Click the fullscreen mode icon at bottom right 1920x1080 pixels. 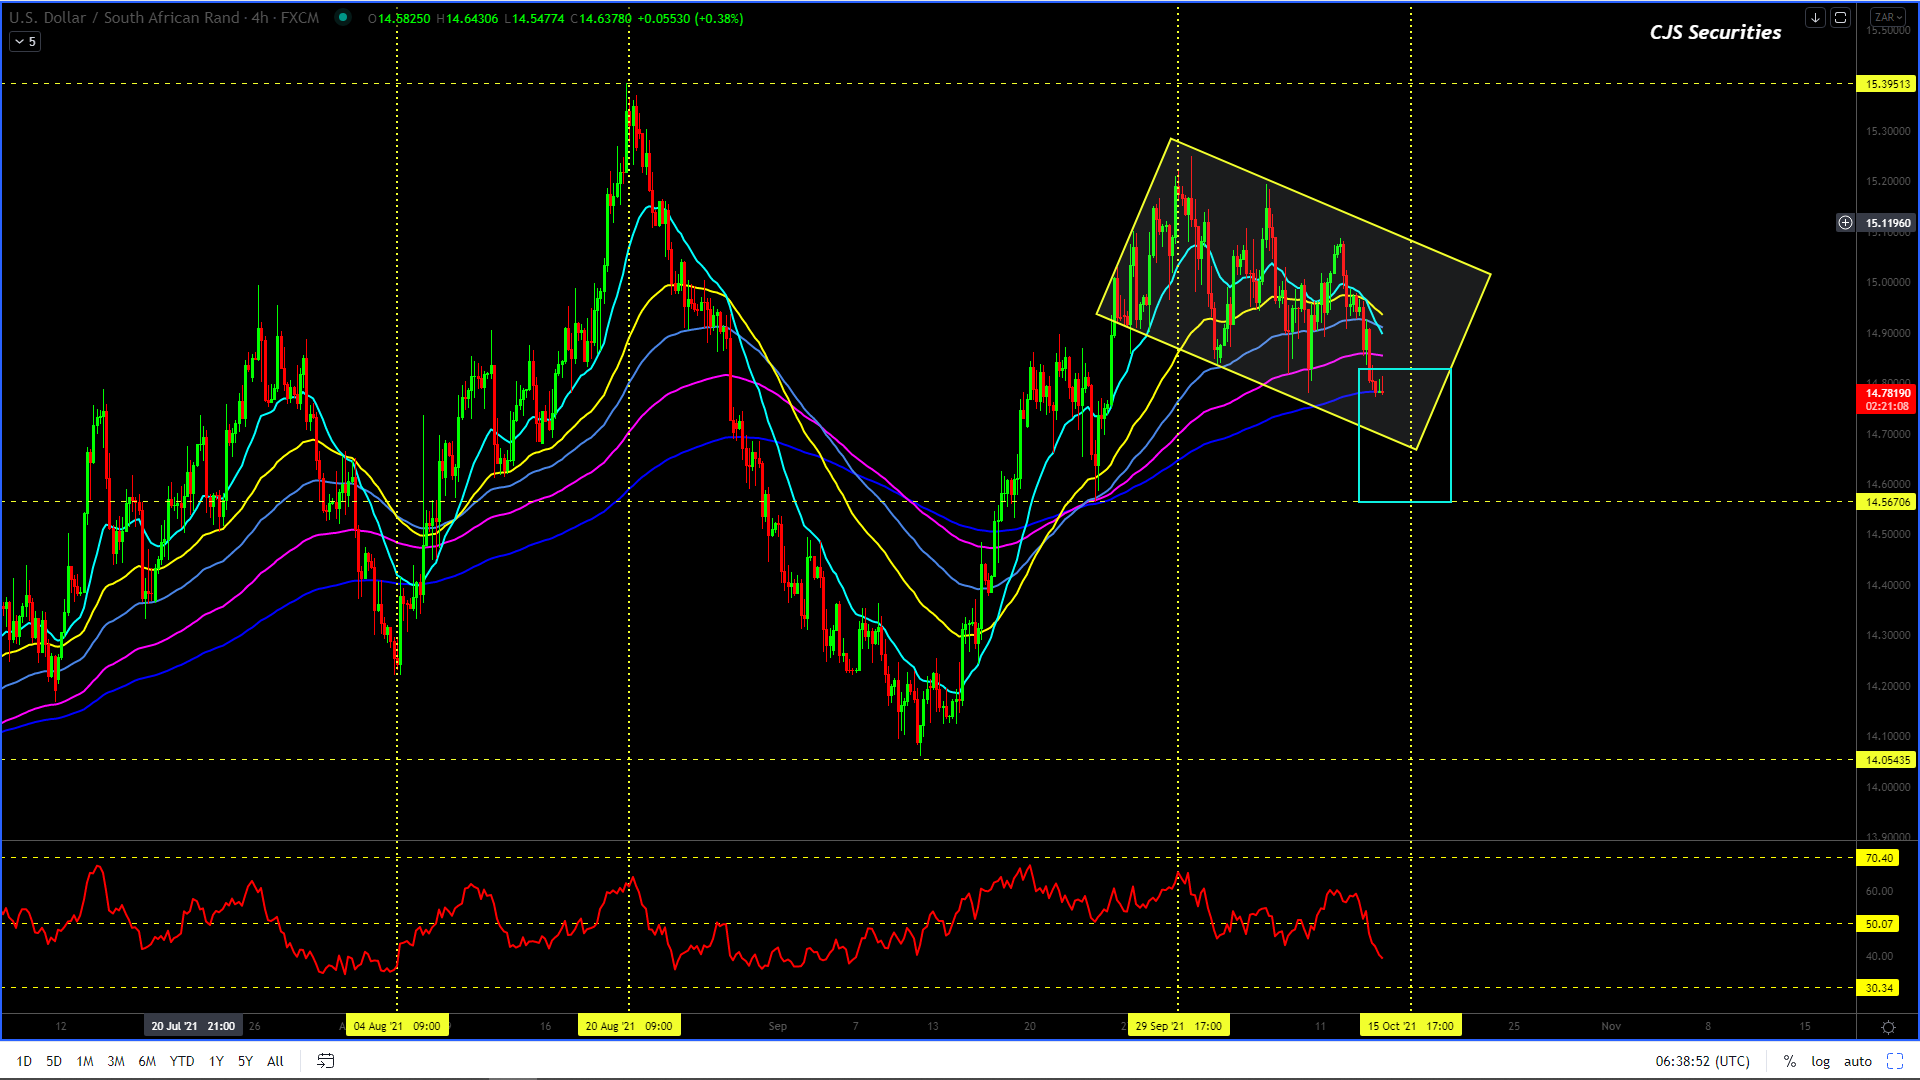pos(1895,1061)
